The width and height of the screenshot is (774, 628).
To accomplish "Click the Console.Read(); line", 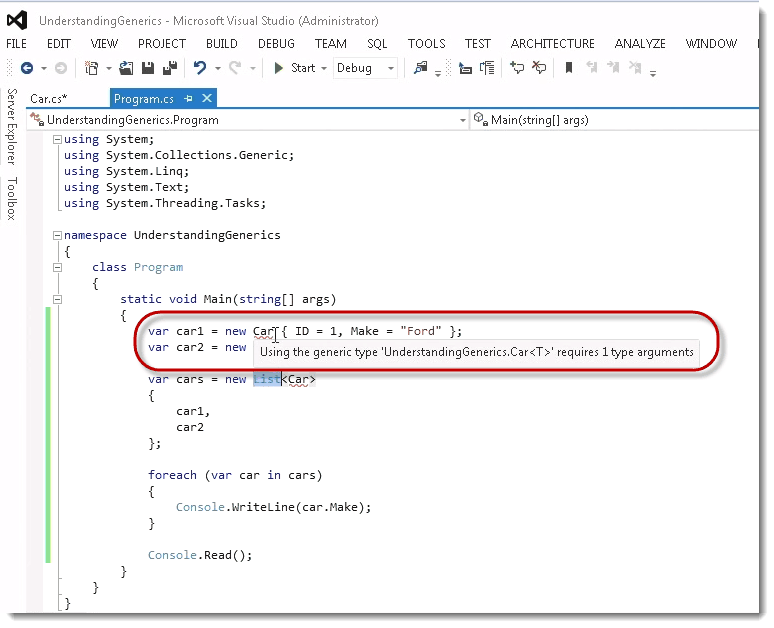I will click(200, 555).
